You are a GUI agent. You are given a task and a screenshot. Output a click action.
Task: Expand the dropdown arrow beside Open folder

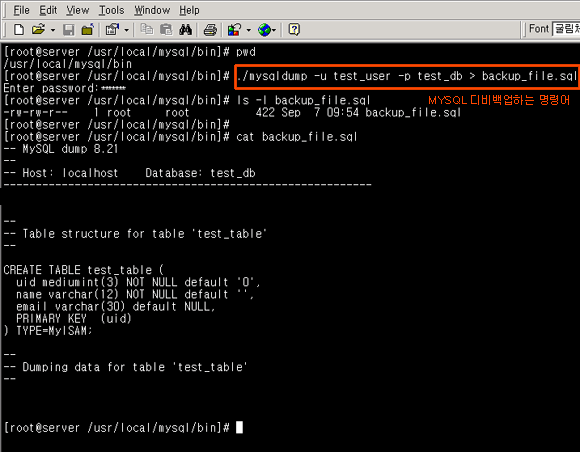click(x=53, y=30)
